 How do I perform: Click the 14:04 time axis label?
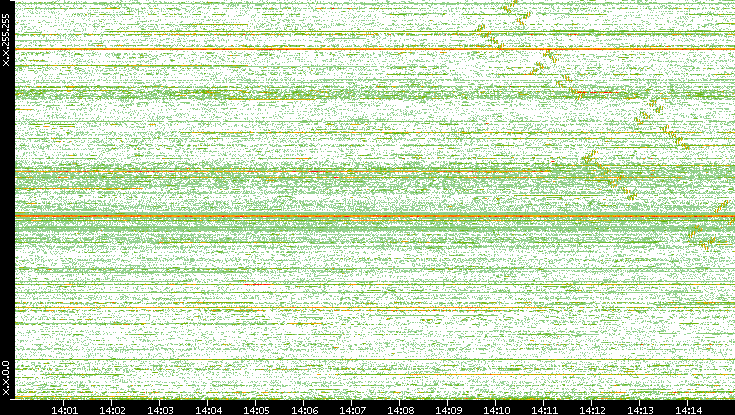pyautogui.click(x=208, y=410)
